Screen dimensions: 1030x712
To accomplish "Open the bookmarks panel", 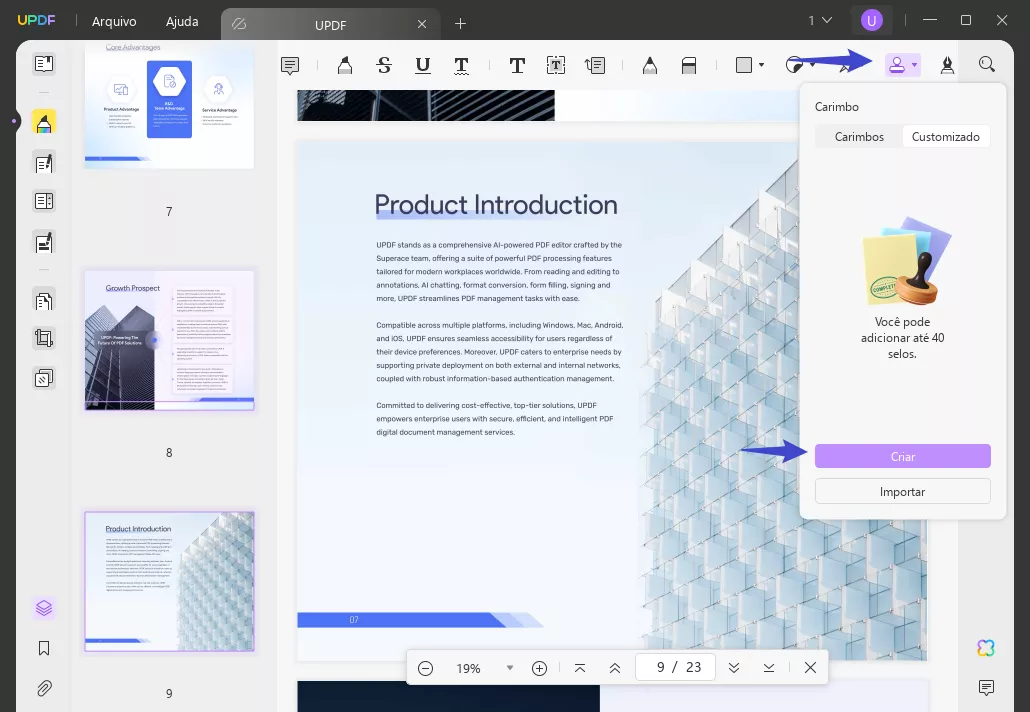I will [x=42, y=648].
